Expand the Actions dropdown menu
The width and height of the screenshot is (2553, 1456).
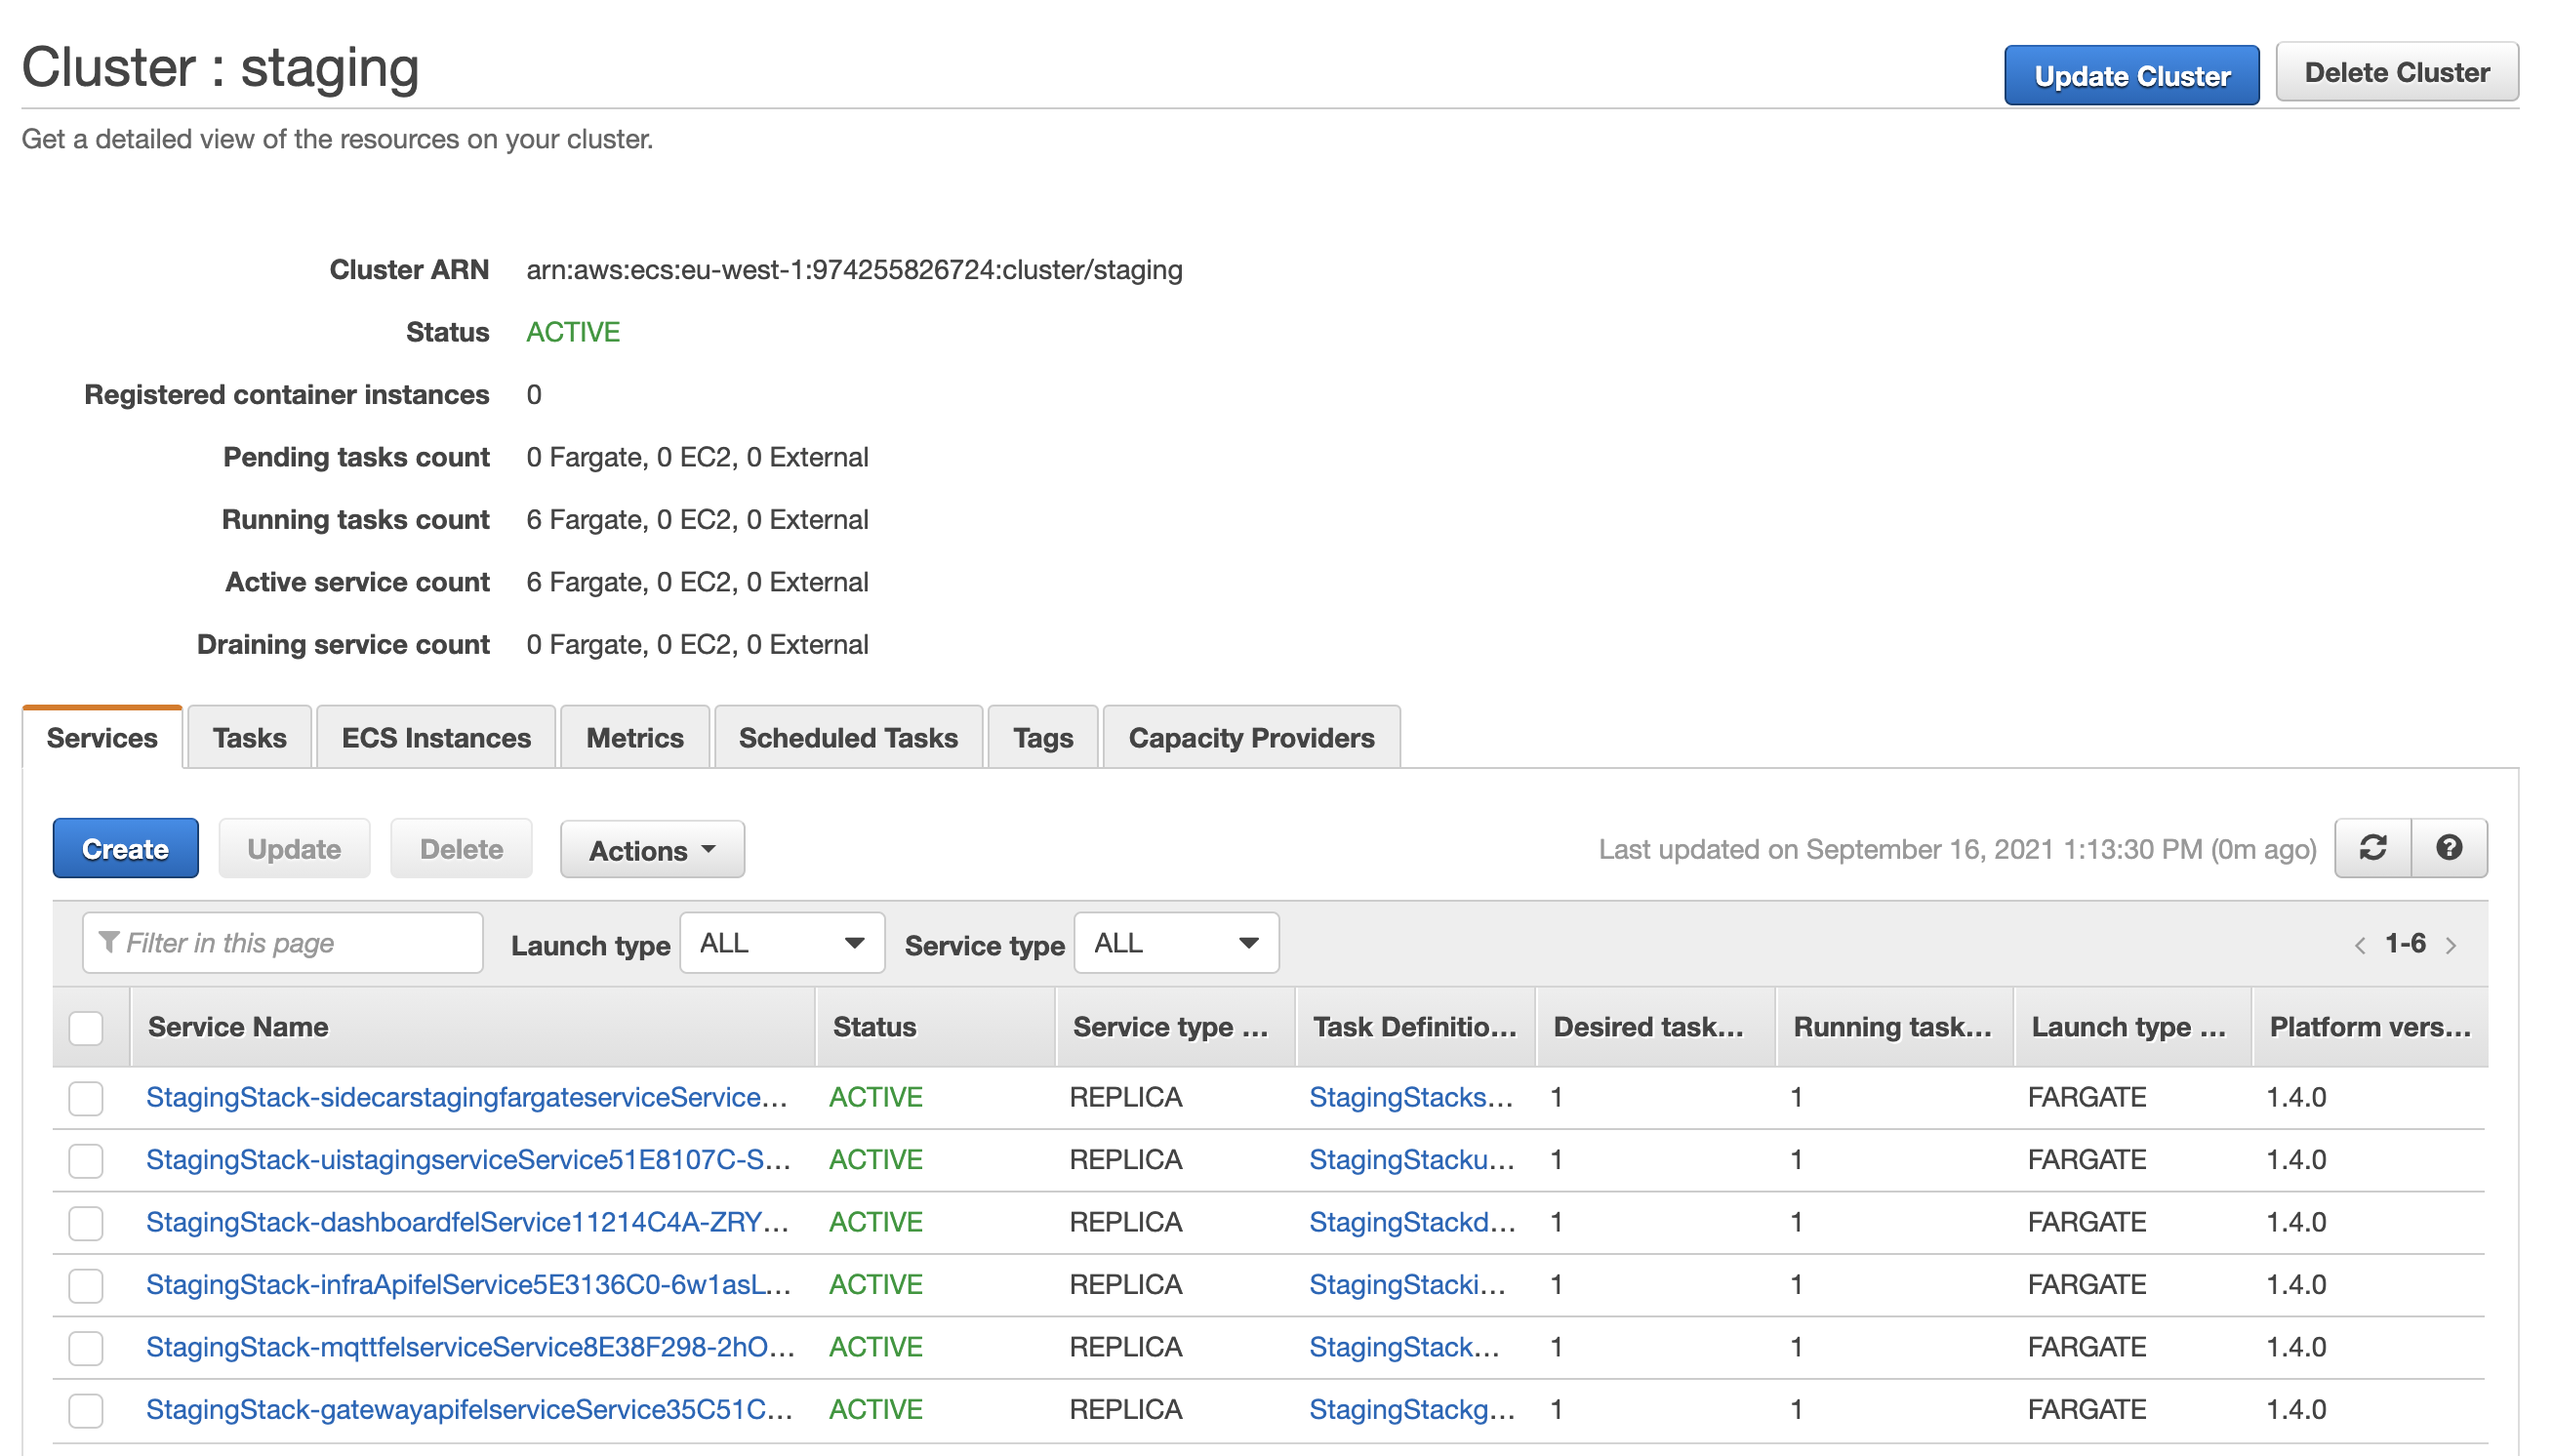[x=652, y=850]
